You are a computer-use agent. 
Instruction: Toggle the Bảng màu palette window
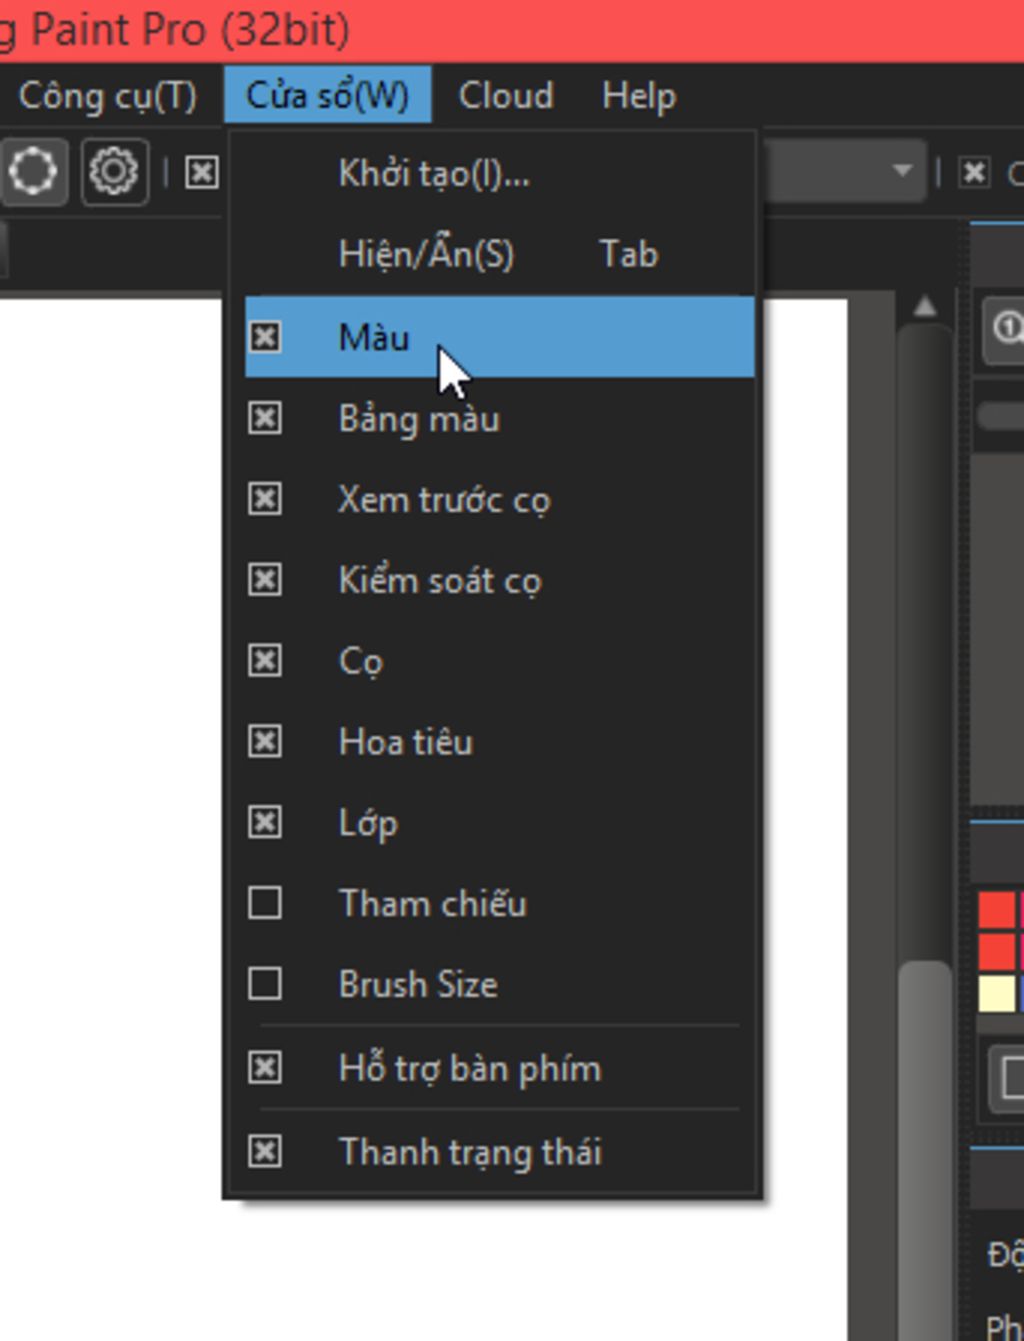419,419
